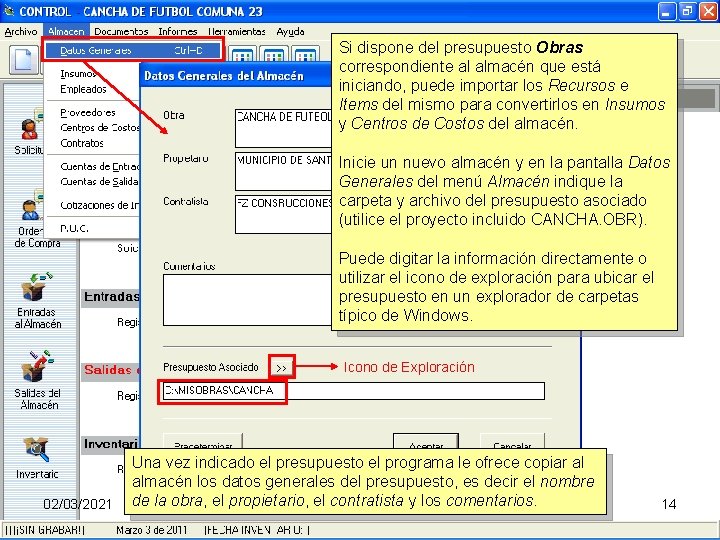The height and width of the screenshot is (540, 720).
Task: Click the Salidas heading in main panel
Action: [x=111, y=370]
